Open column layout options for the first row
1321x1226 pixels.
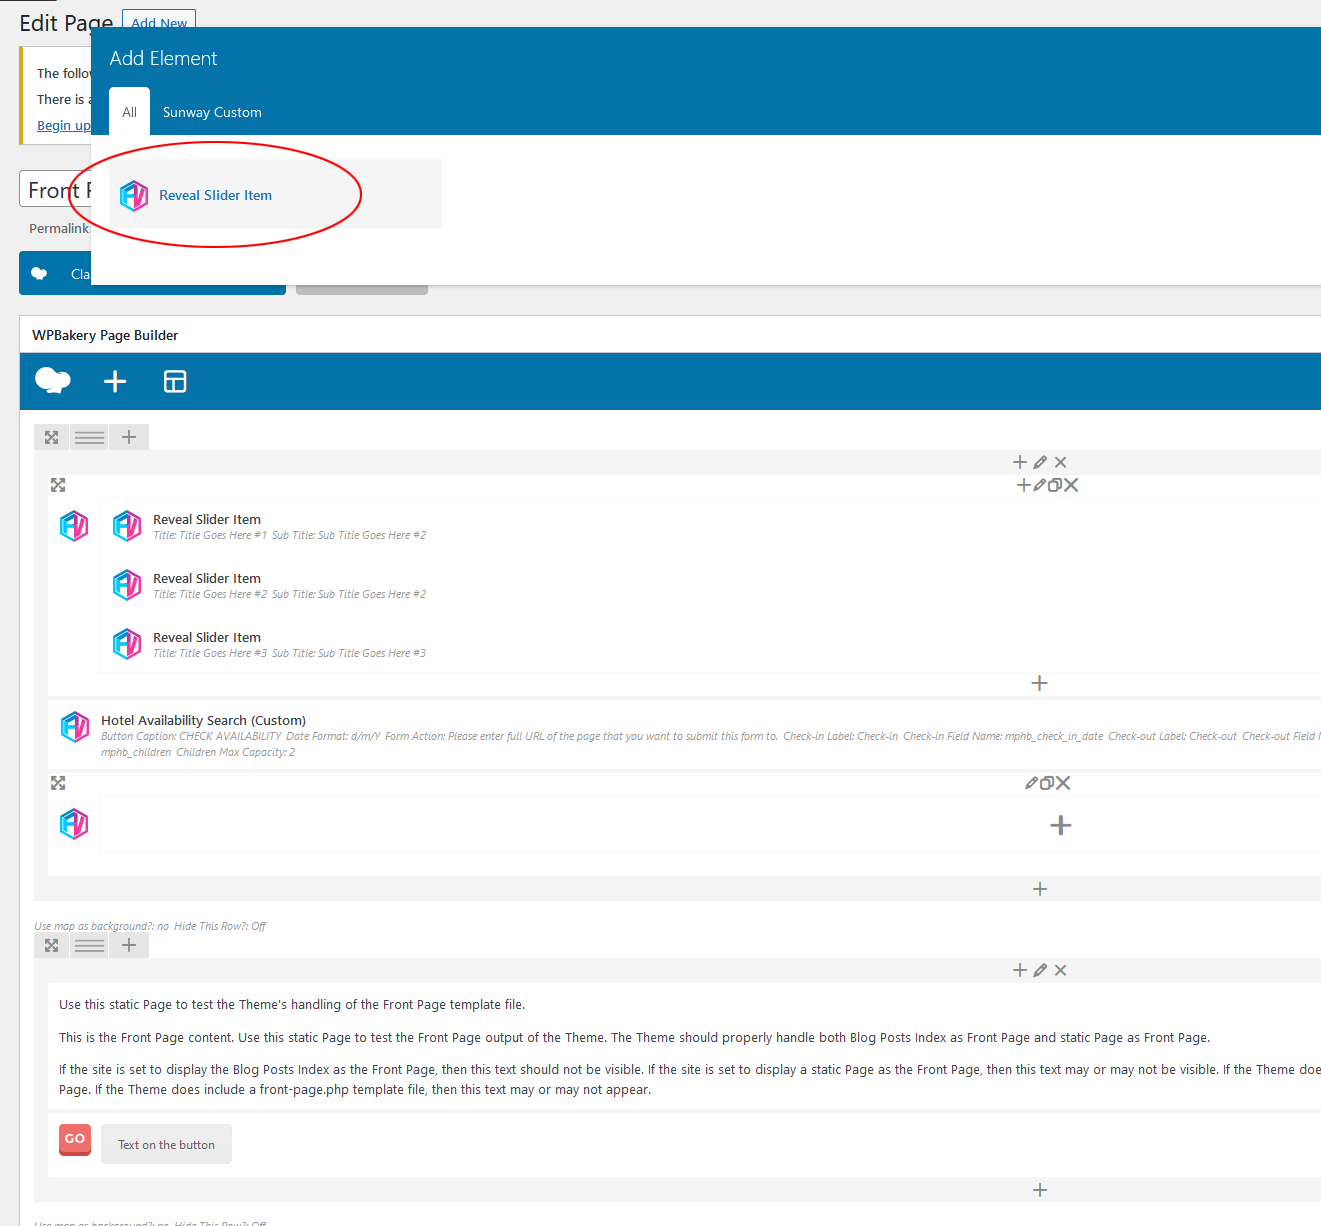pyautogui.click(x=90, y=437)
